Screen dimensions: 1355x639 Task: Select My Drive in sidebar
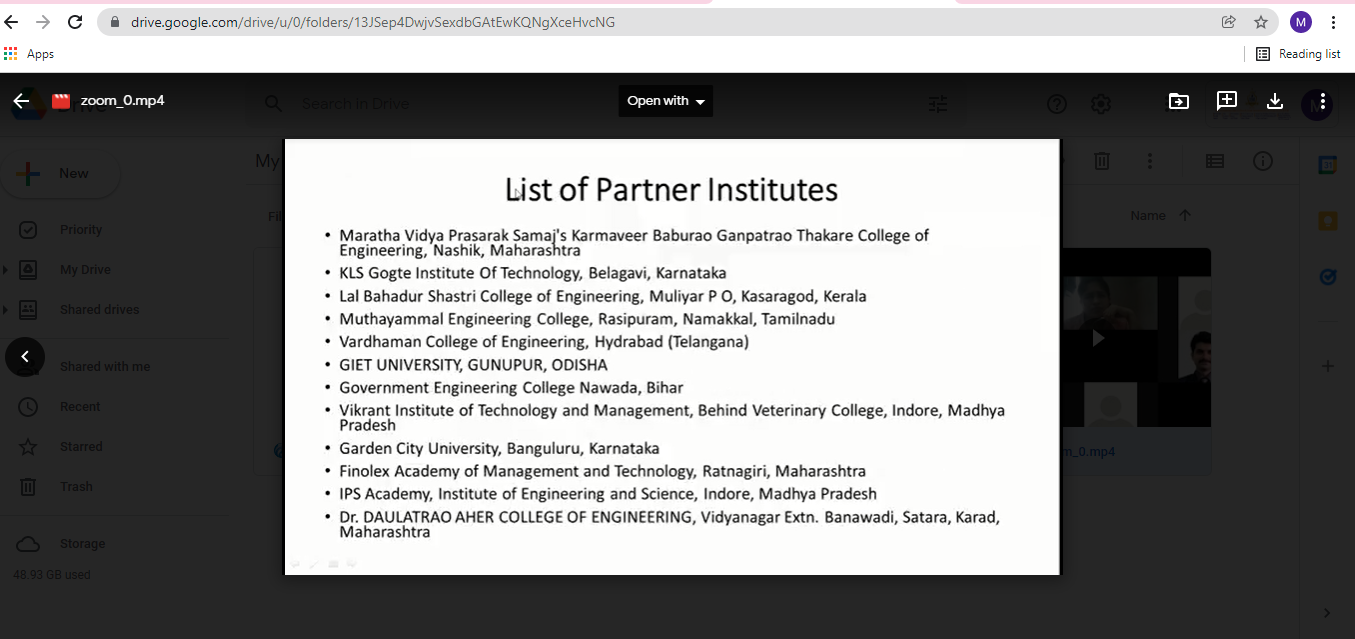click(x=85, y=270)
